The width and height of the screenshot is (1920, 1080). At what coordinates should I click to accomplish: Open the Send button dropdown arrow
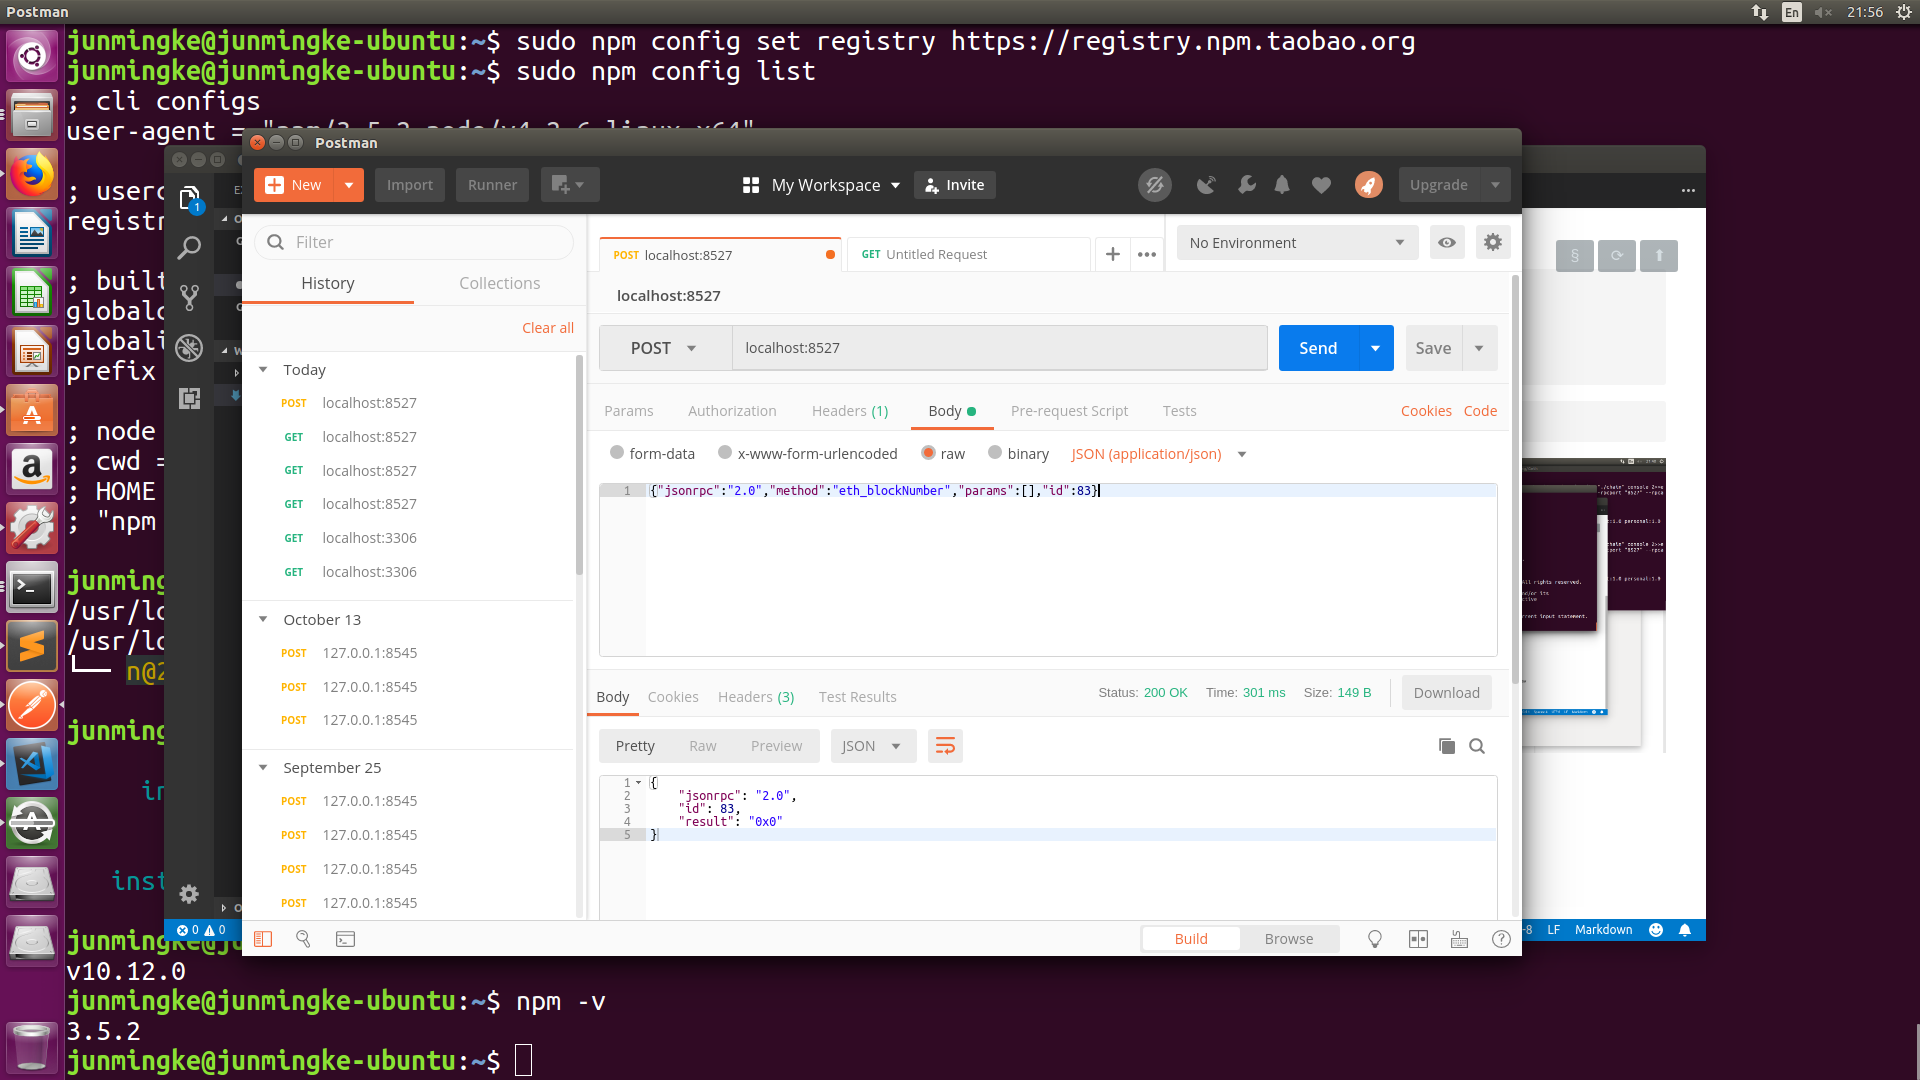(x=1376, y=348)
